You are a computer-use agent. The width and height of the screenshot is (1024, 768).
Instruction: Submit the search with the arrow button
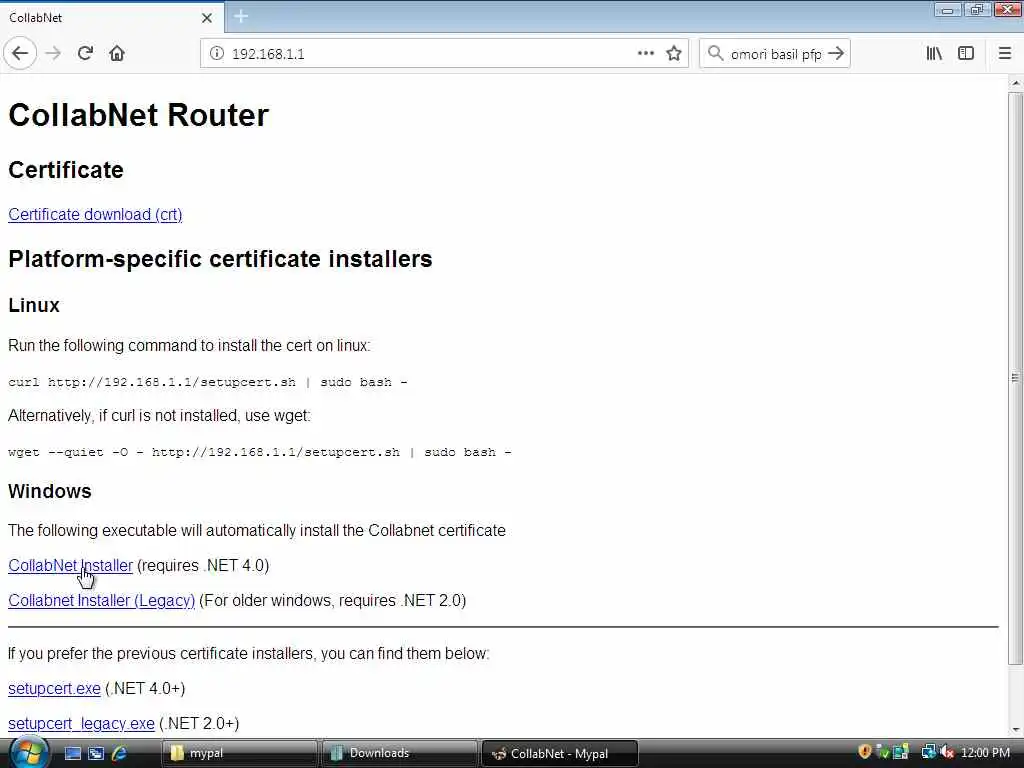pyautogui.click(x=836, y=54)
